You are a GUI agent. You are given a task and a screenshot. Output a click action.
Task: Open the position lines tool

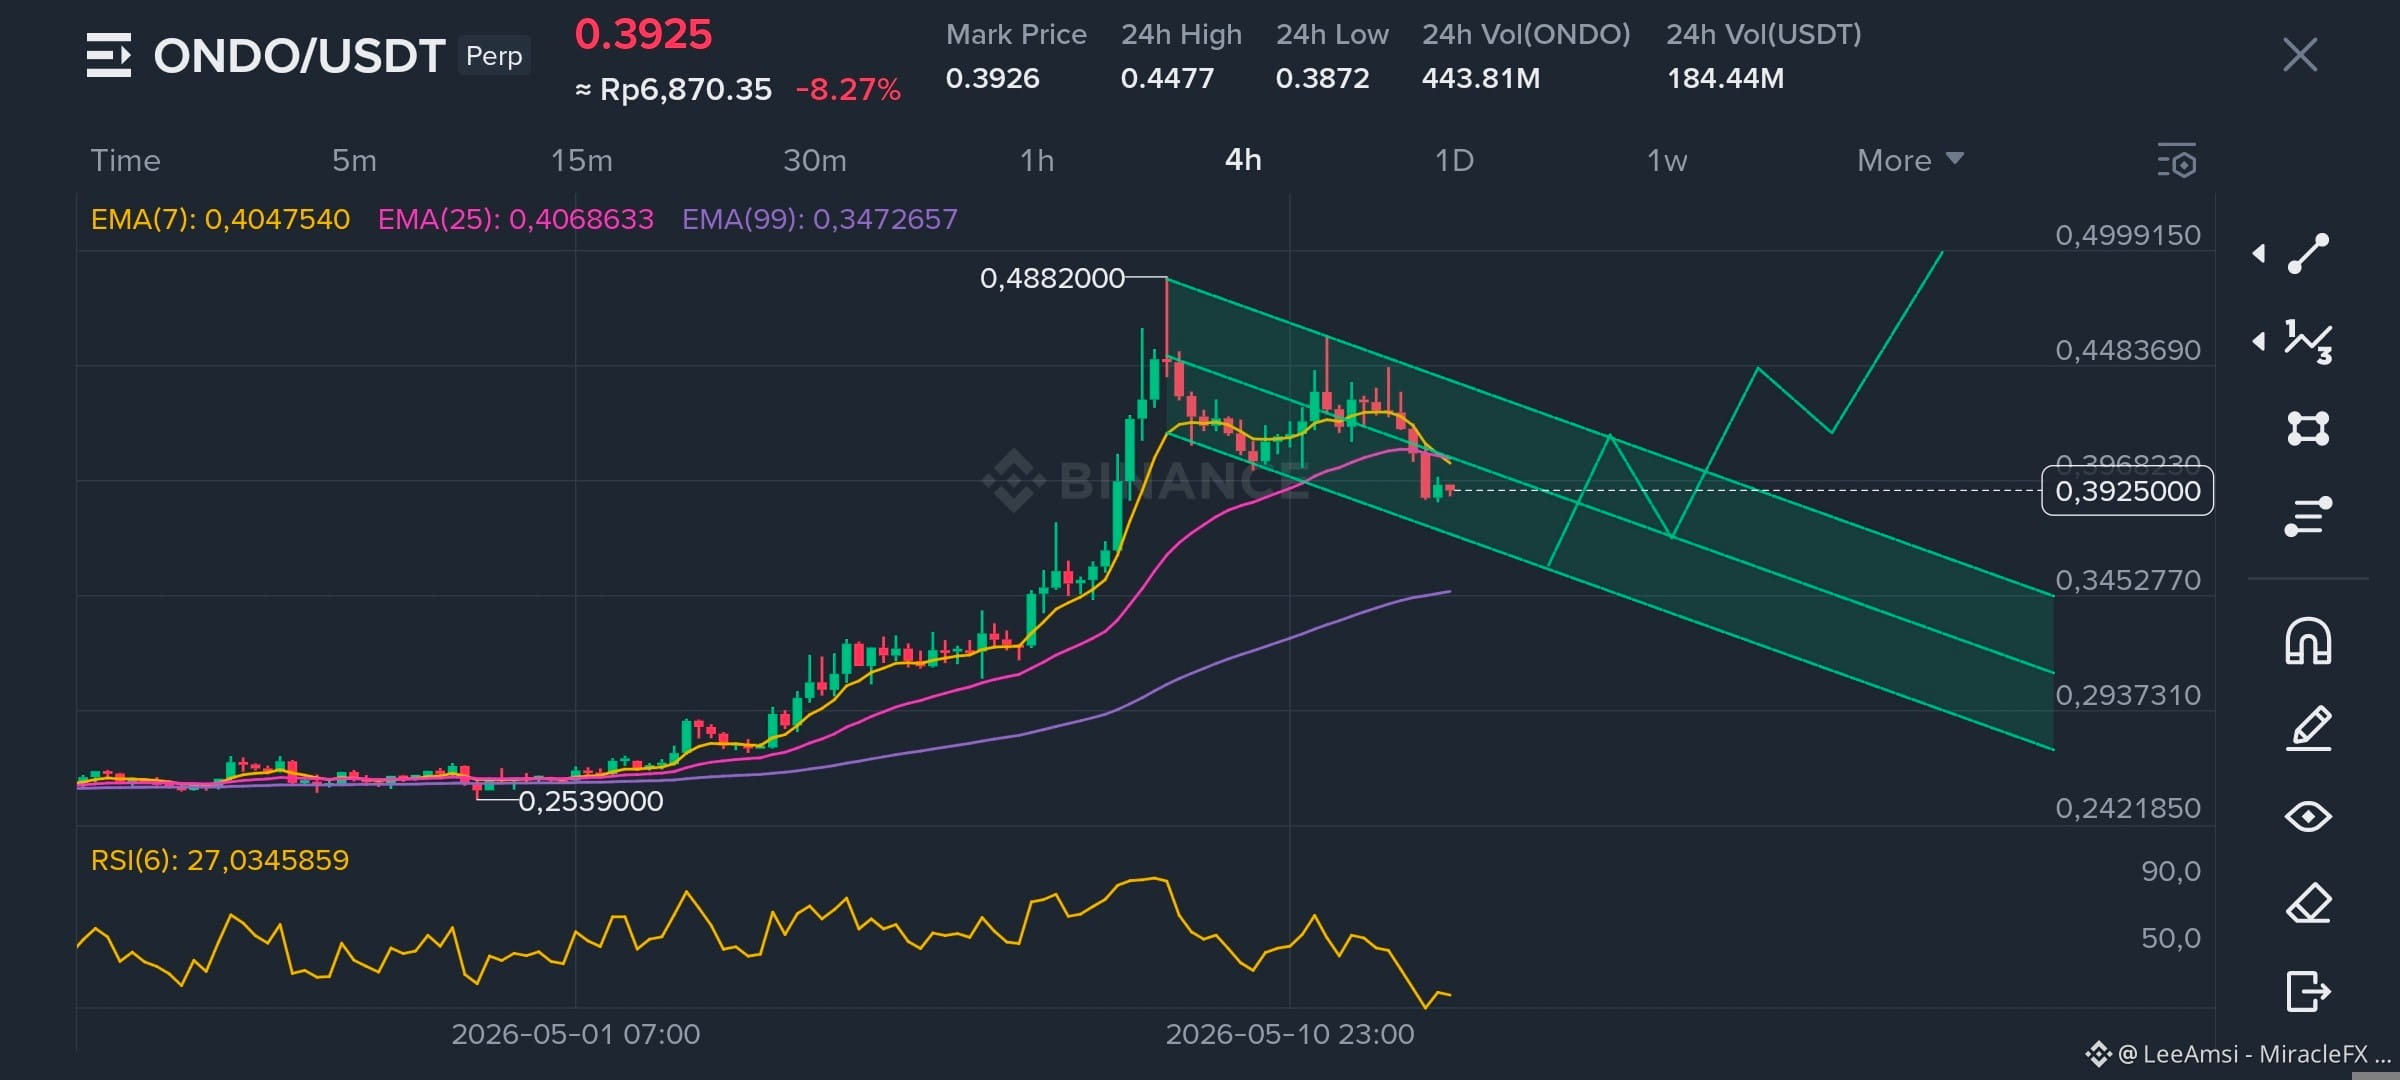pos(2308,516)
